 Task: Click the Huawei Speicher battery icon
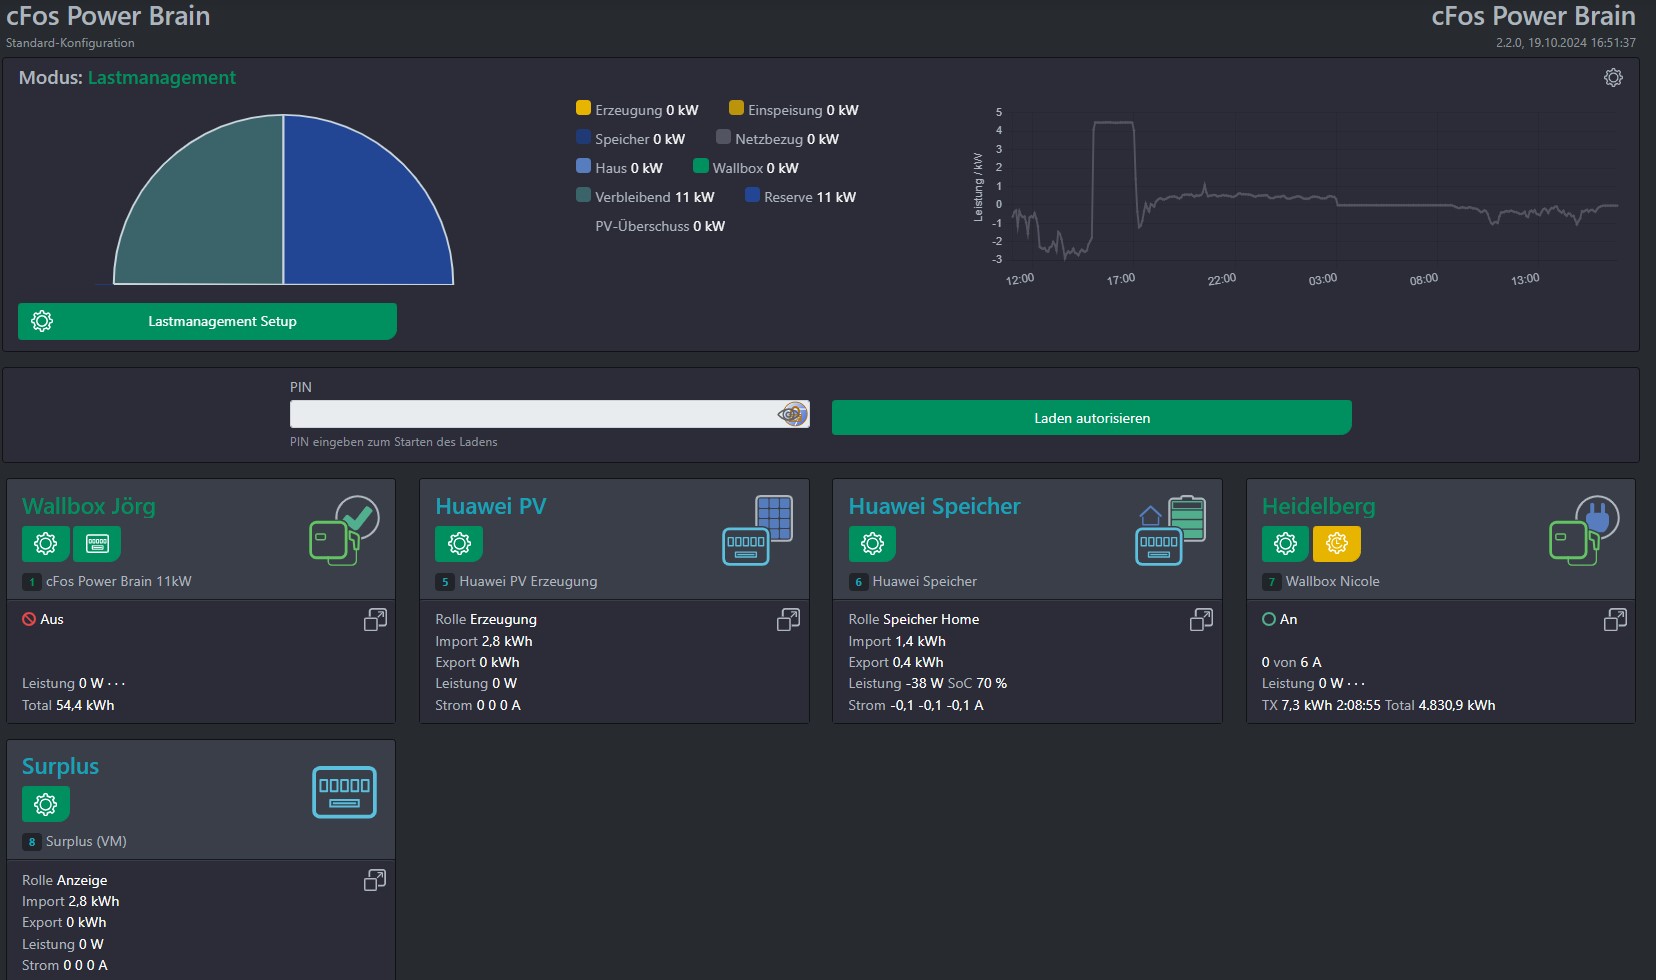tap(1171, 531)
